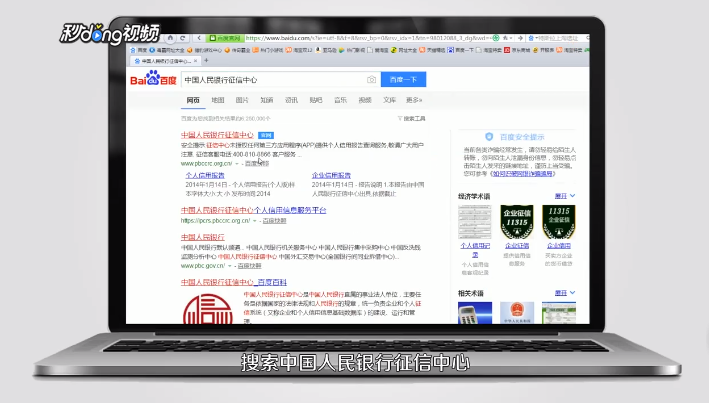Click the 企业征信 11315 badge thumbnail
This screenshot has width=709, height=403.
coord(517,222)
